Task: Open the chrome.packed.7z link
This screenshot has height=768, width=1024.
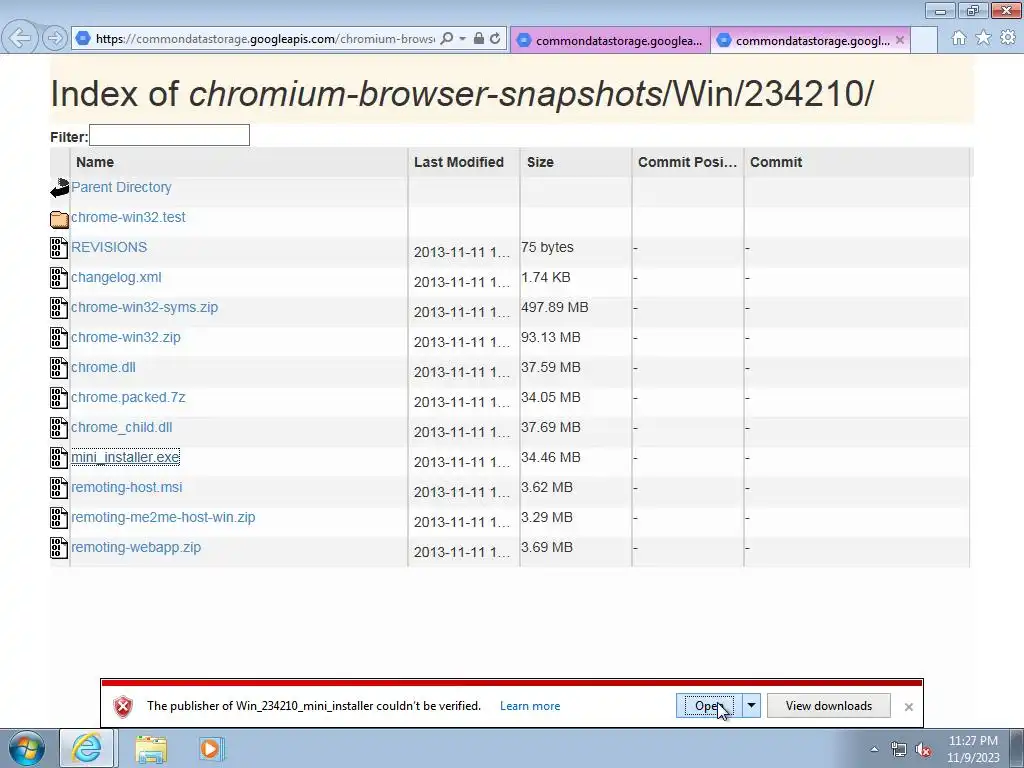Action: pos(128,398)
